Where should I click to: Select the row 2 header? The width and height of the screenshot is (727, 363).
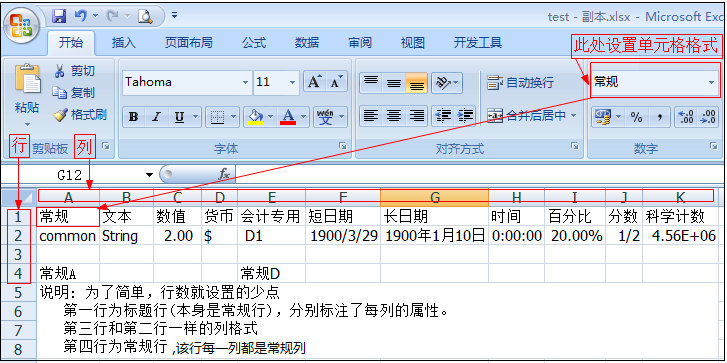(19, 236)
